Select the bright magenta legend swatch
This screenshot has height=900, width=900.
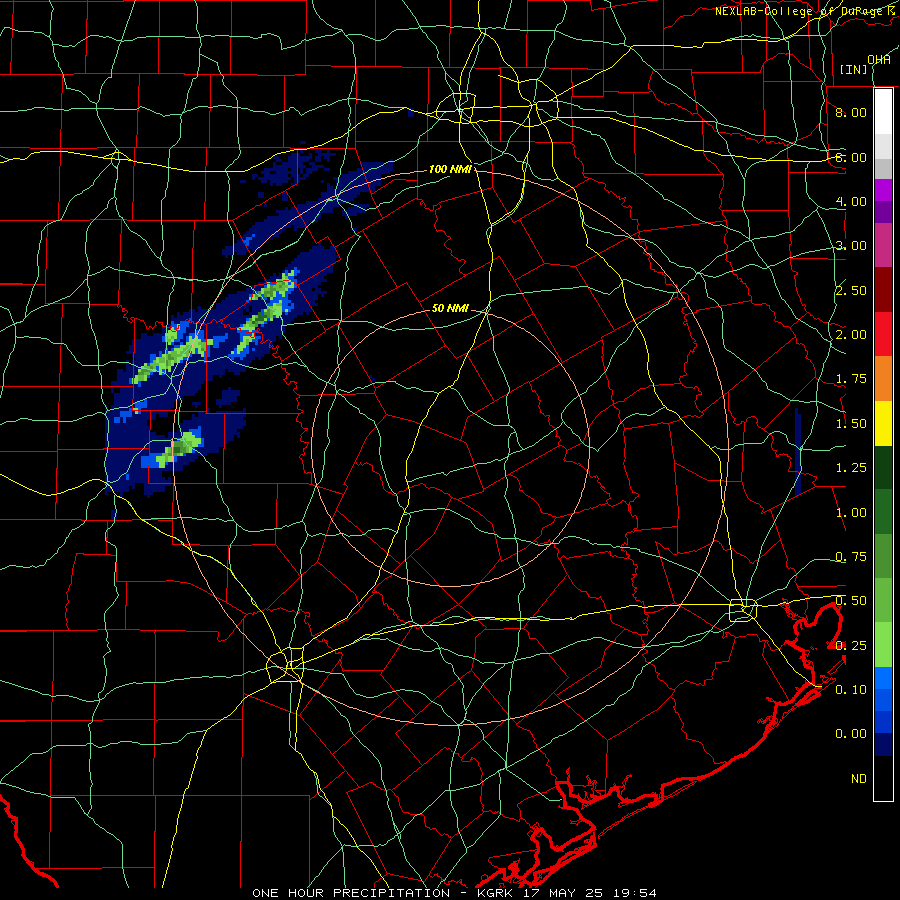(883, 190)
